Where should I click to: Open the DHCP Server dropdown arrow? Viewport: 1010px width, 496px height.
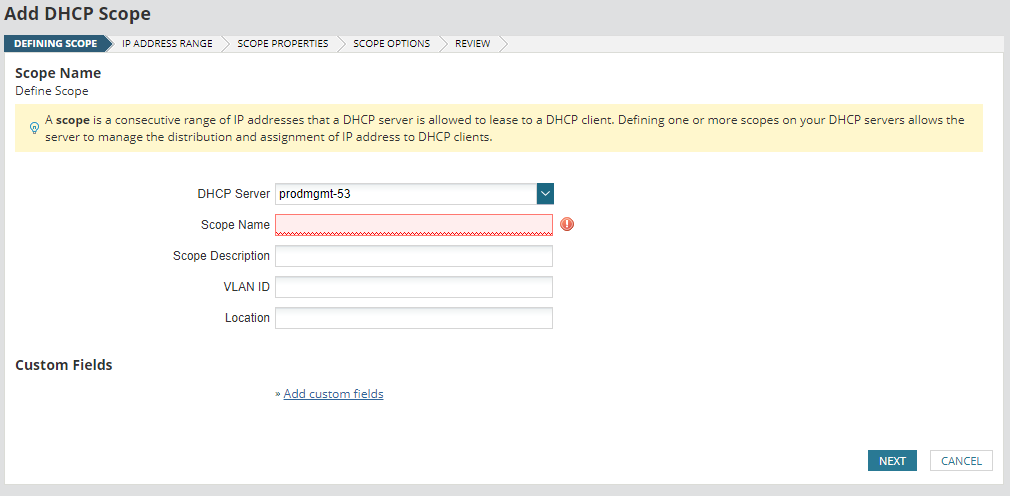coord(545,194)
